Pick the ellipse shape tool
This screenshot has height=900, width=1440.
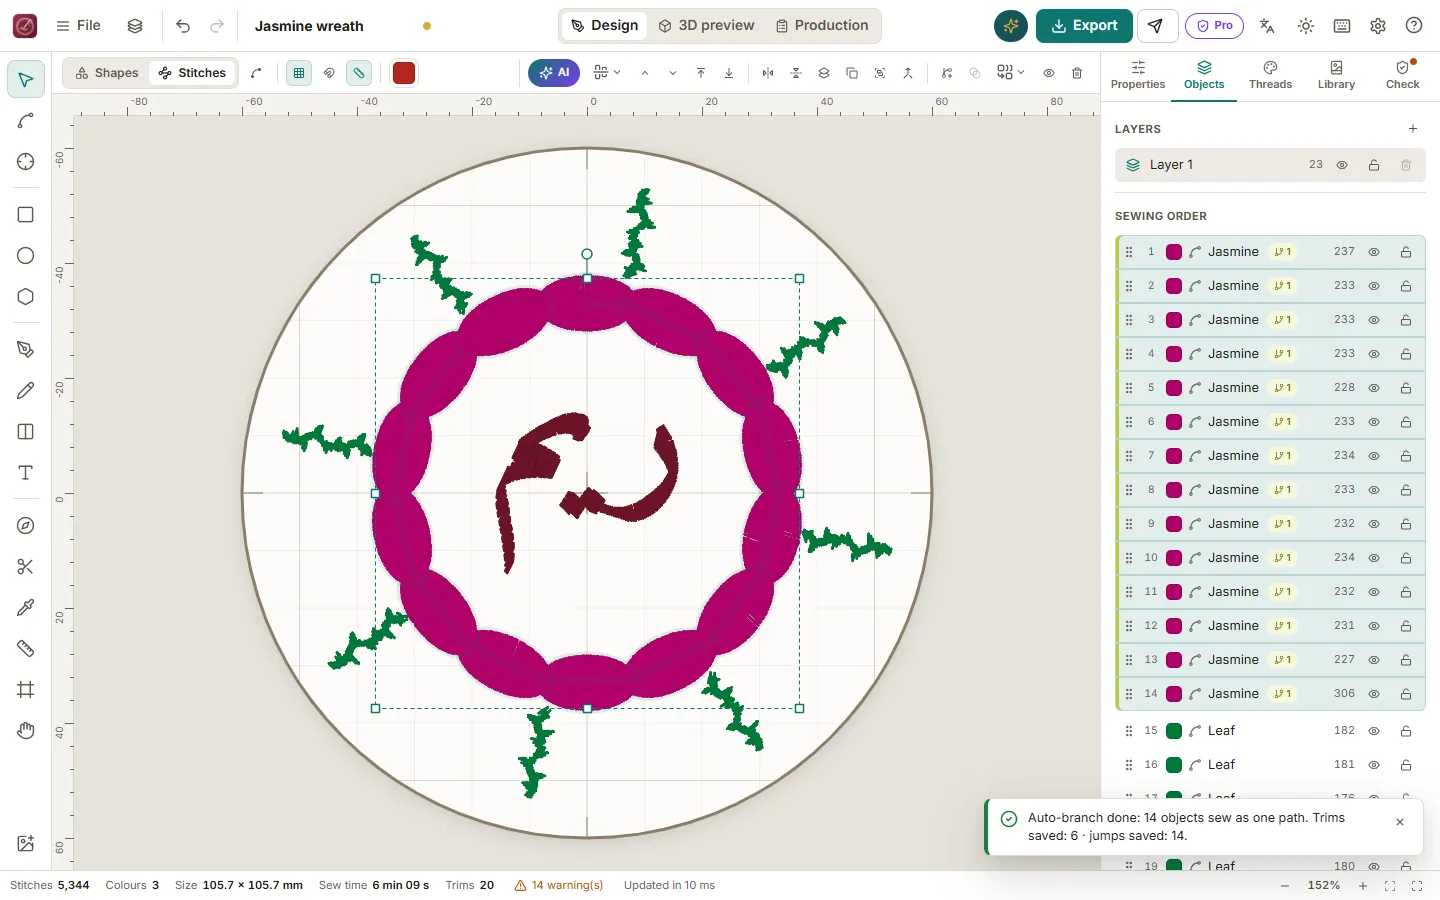(x=26, y=256)
